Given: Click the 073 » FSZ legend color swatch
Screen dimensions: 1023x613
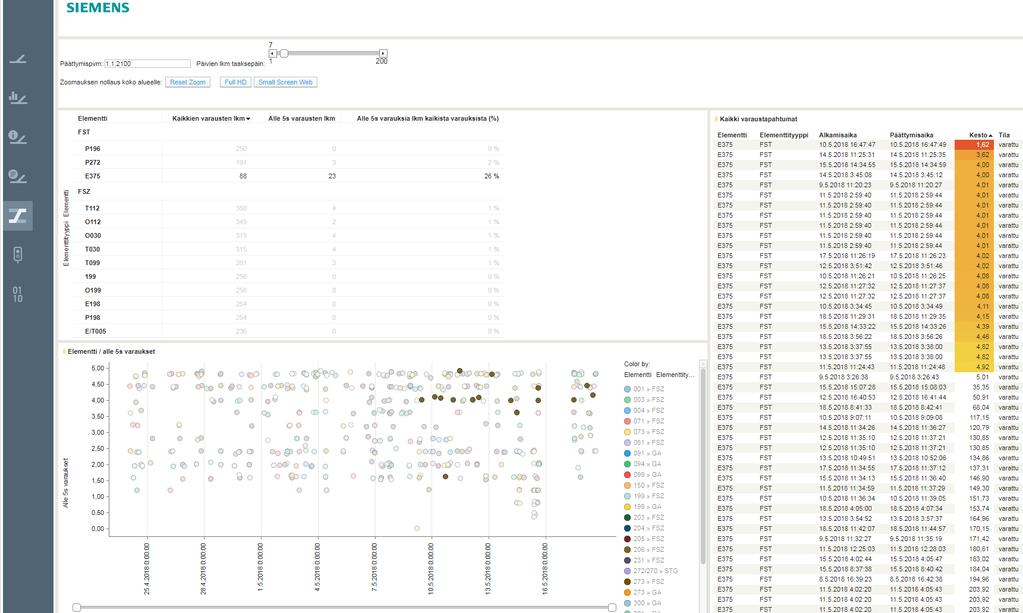Looking at the screenshot, I should pos(628,432).
